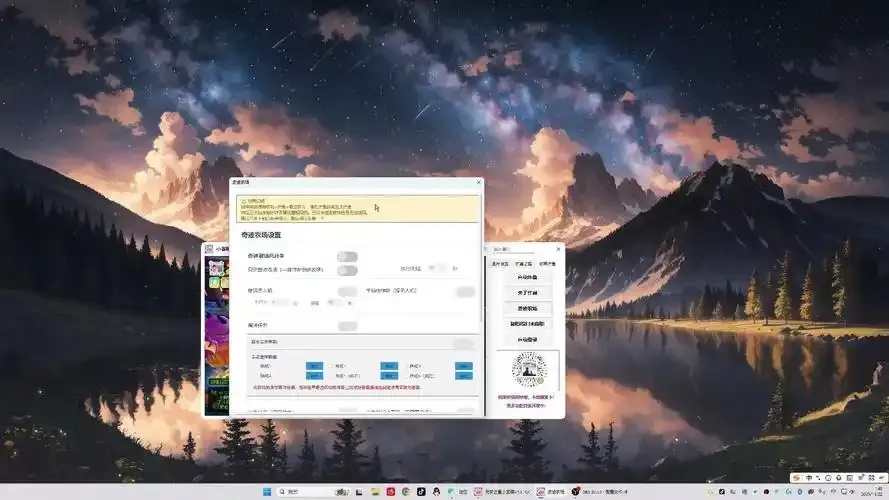Click the top-middle blue button in the grid

[x=389, y=366]
